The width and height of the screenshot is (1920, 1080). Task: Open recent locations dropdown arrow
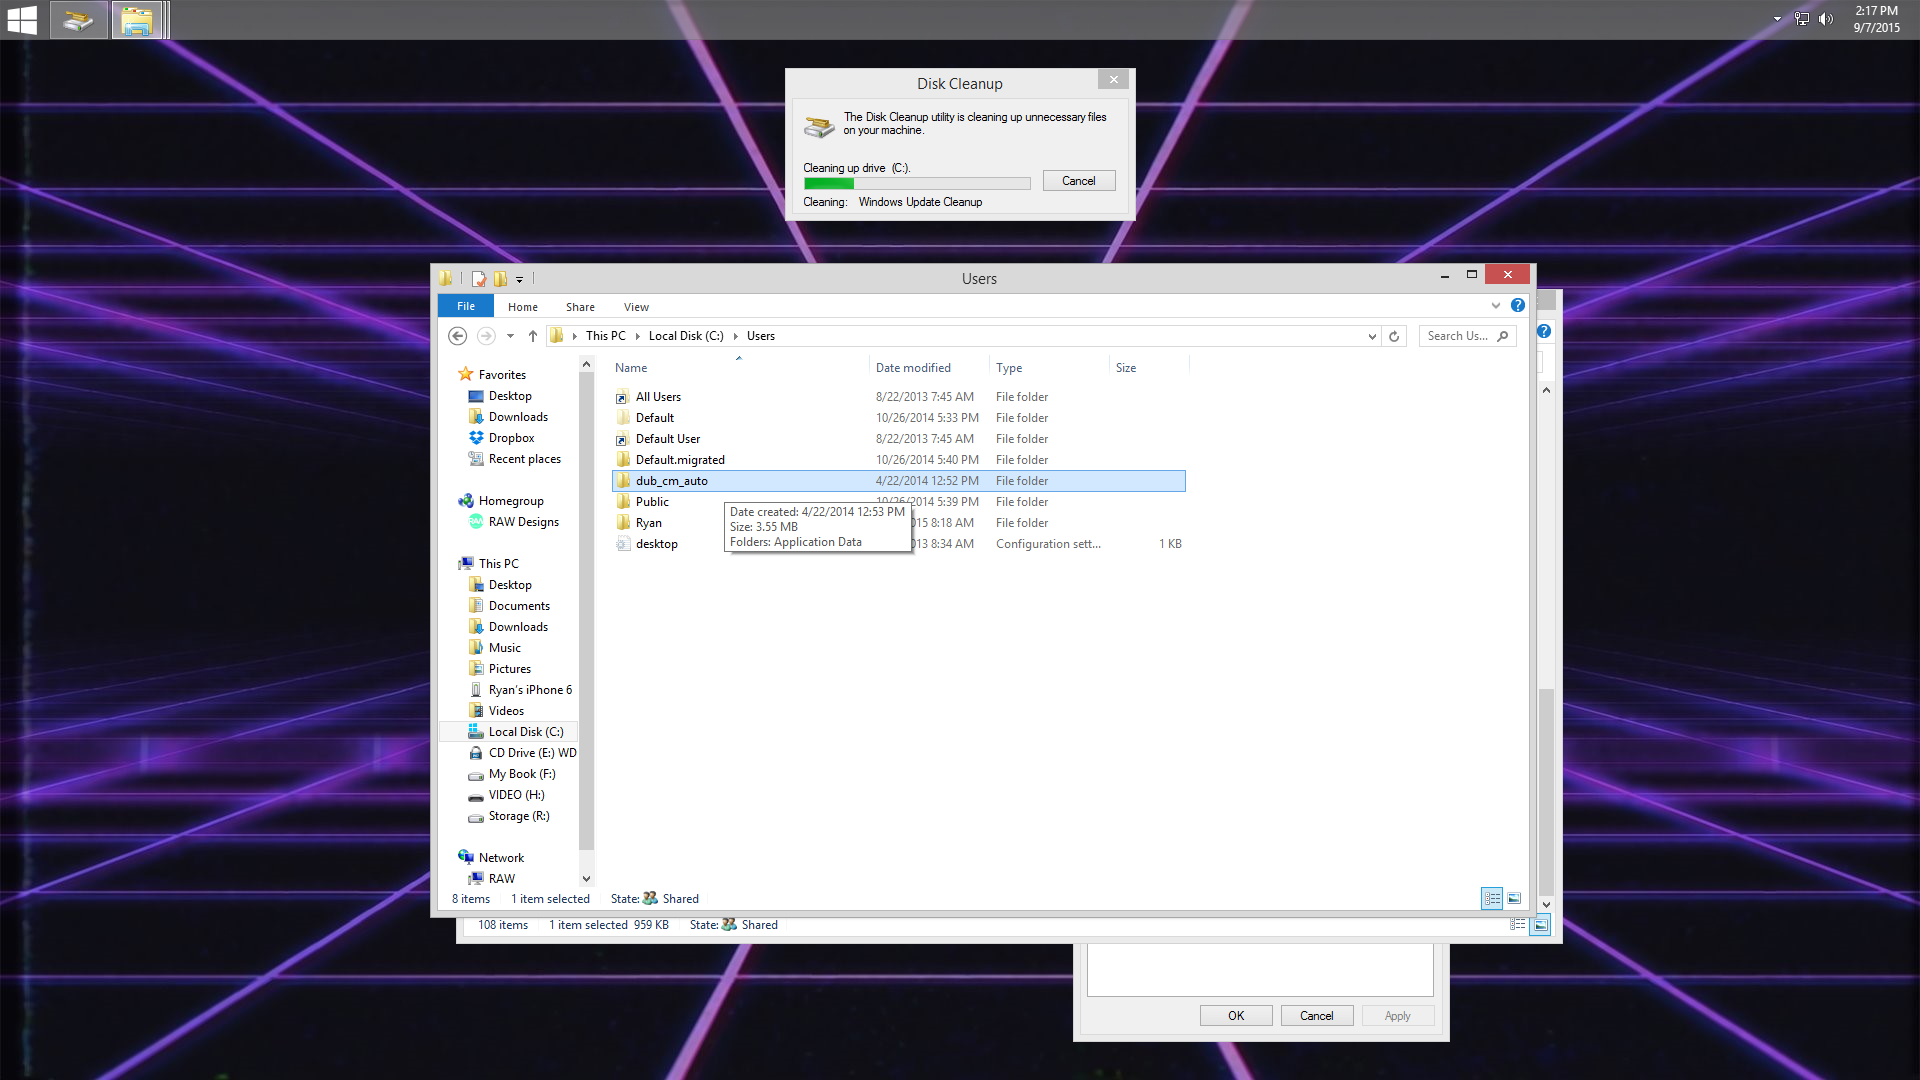(x=510, y=336)
